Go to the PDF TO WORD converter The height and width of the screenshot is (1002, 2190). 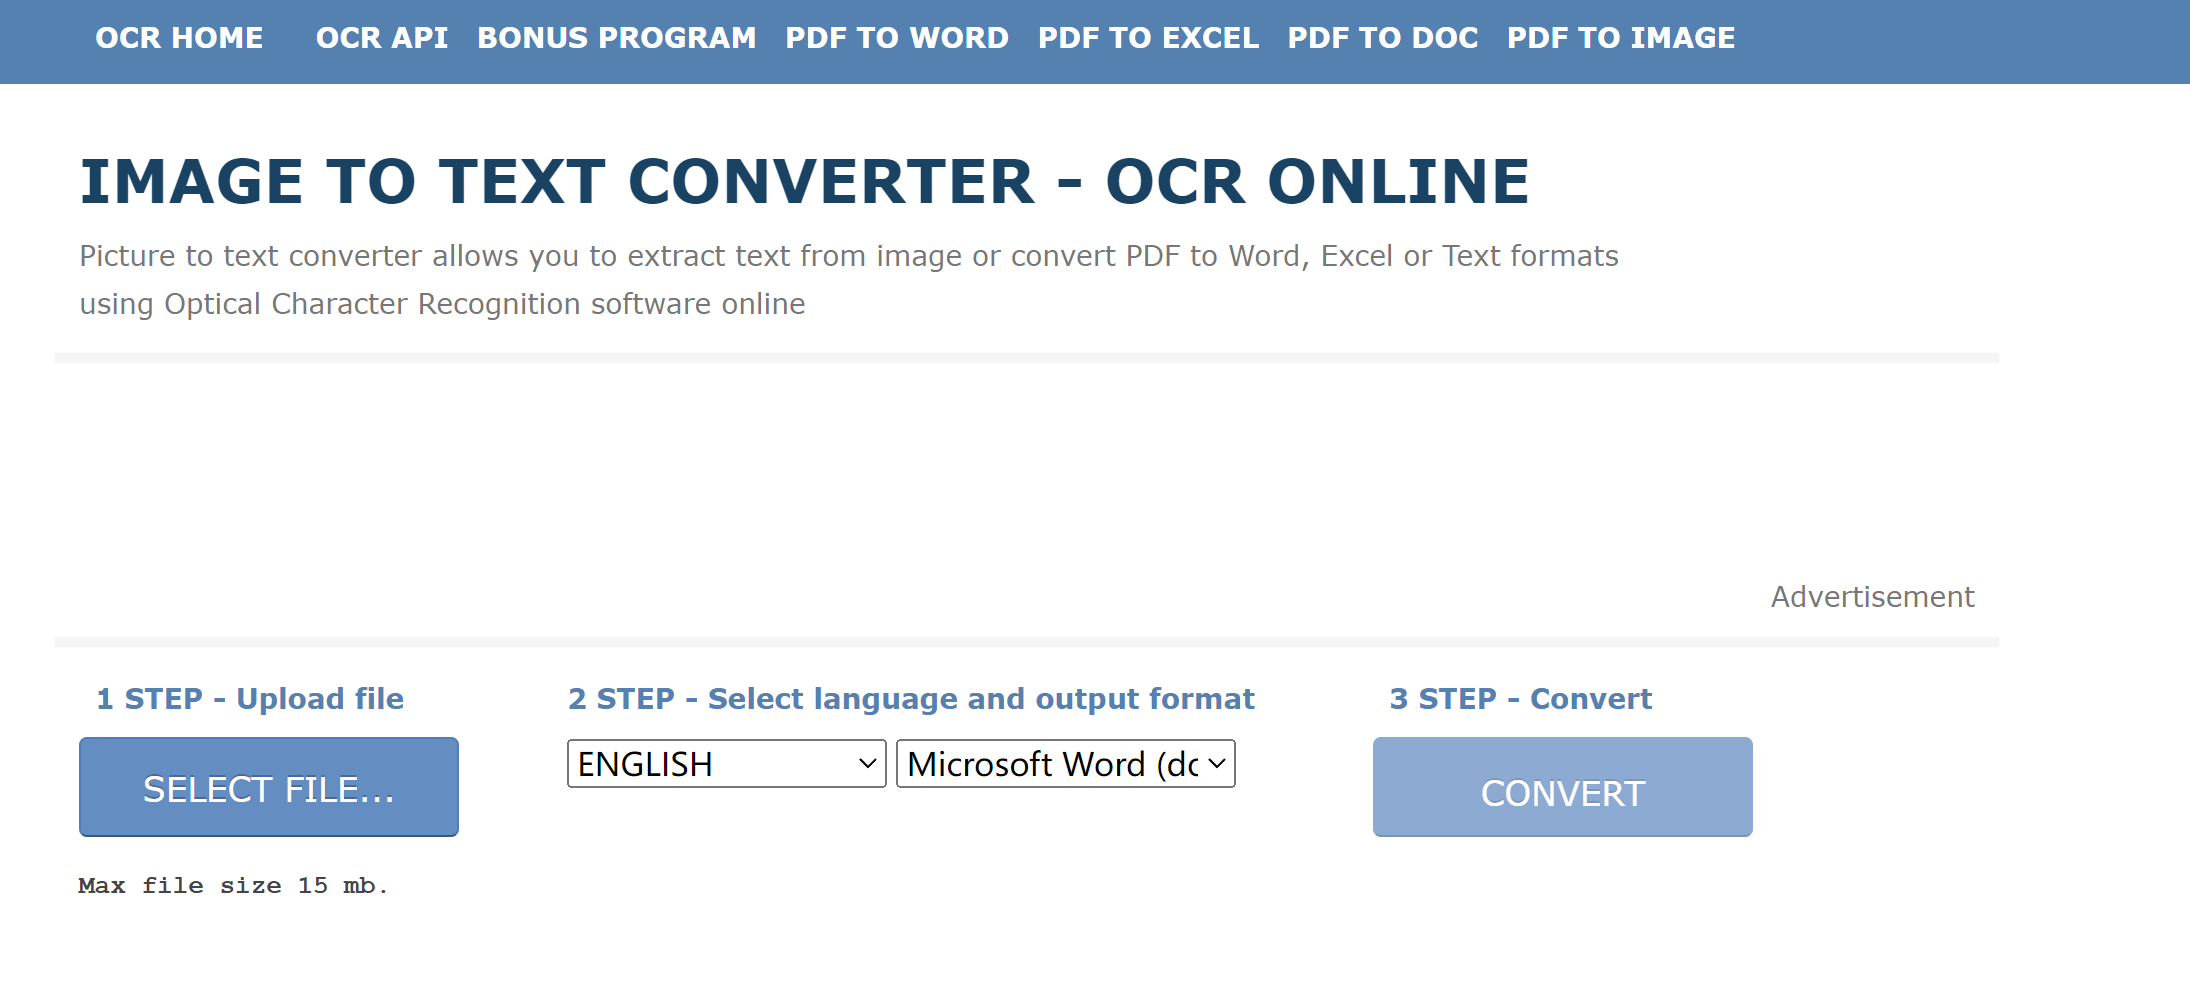click(897, 38)
